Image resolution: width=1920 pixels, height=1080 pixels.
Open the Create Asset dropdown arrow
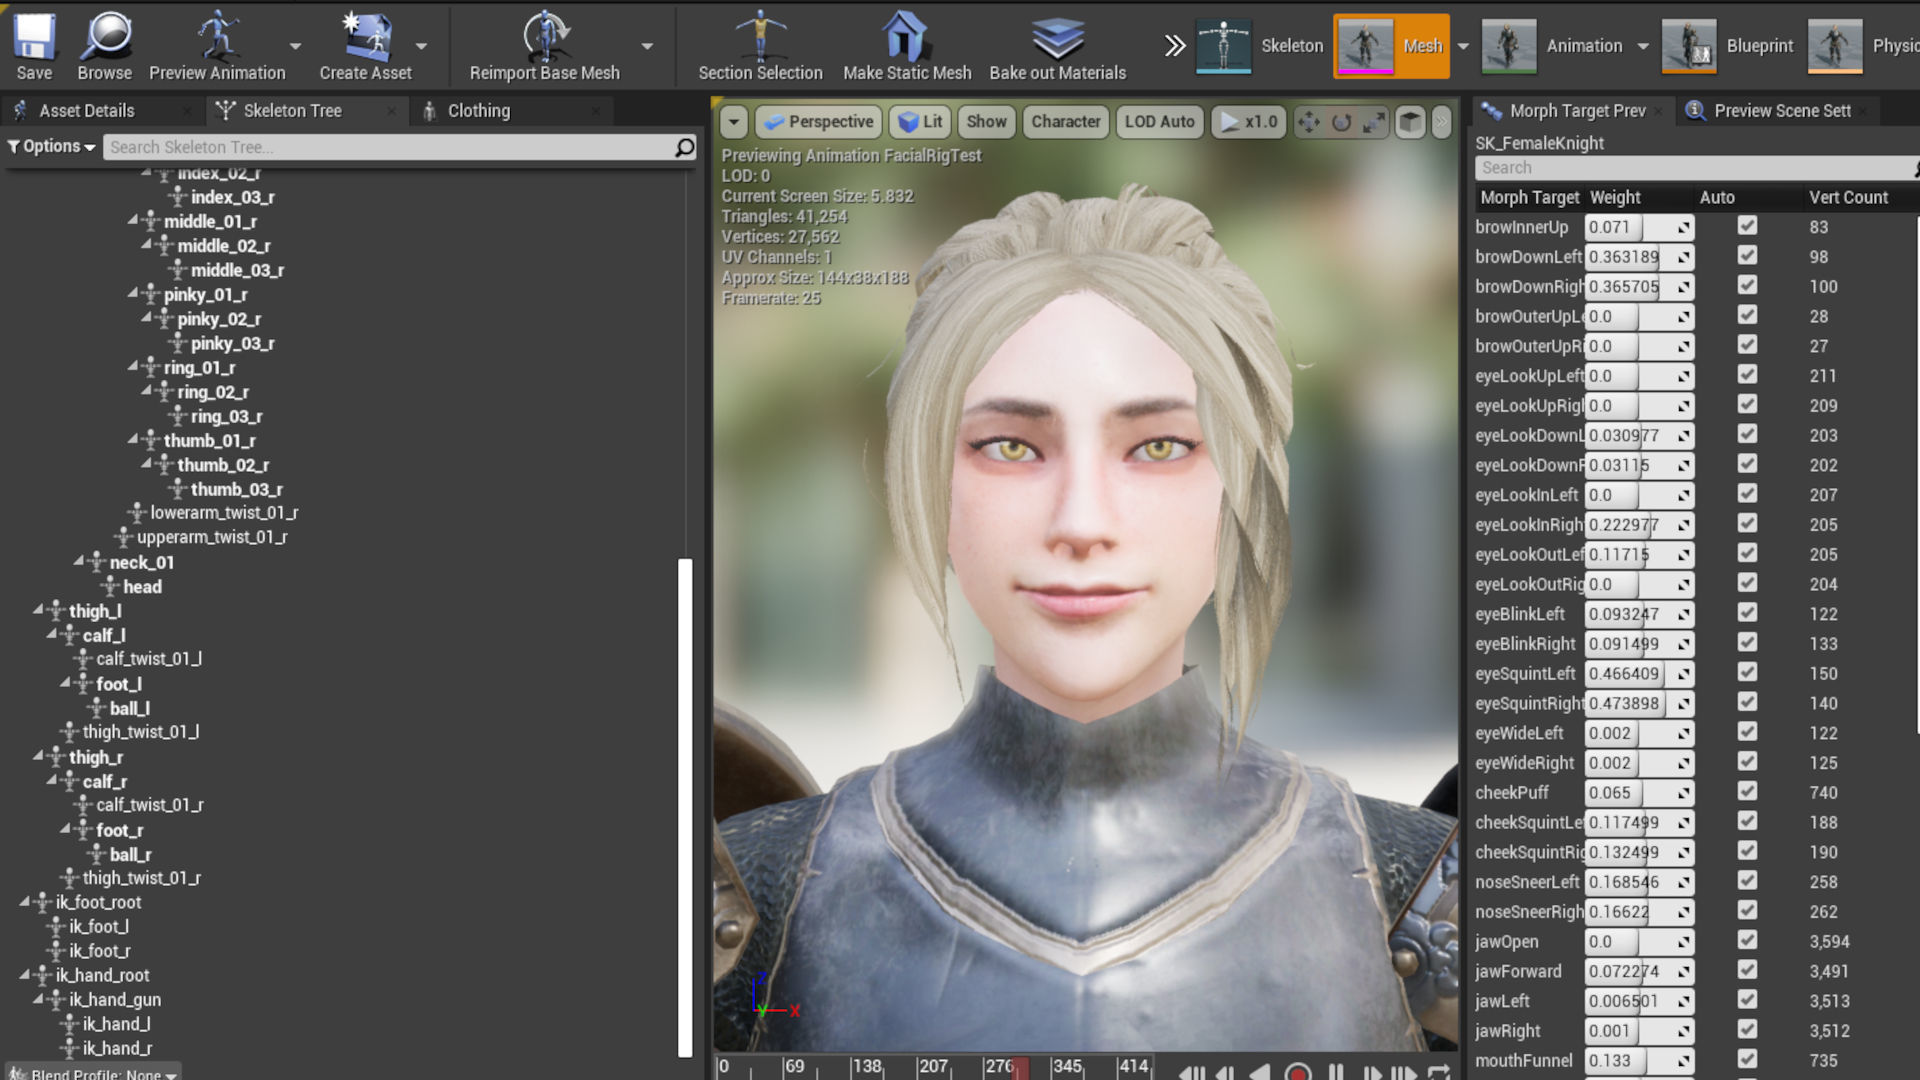point(421,46)
